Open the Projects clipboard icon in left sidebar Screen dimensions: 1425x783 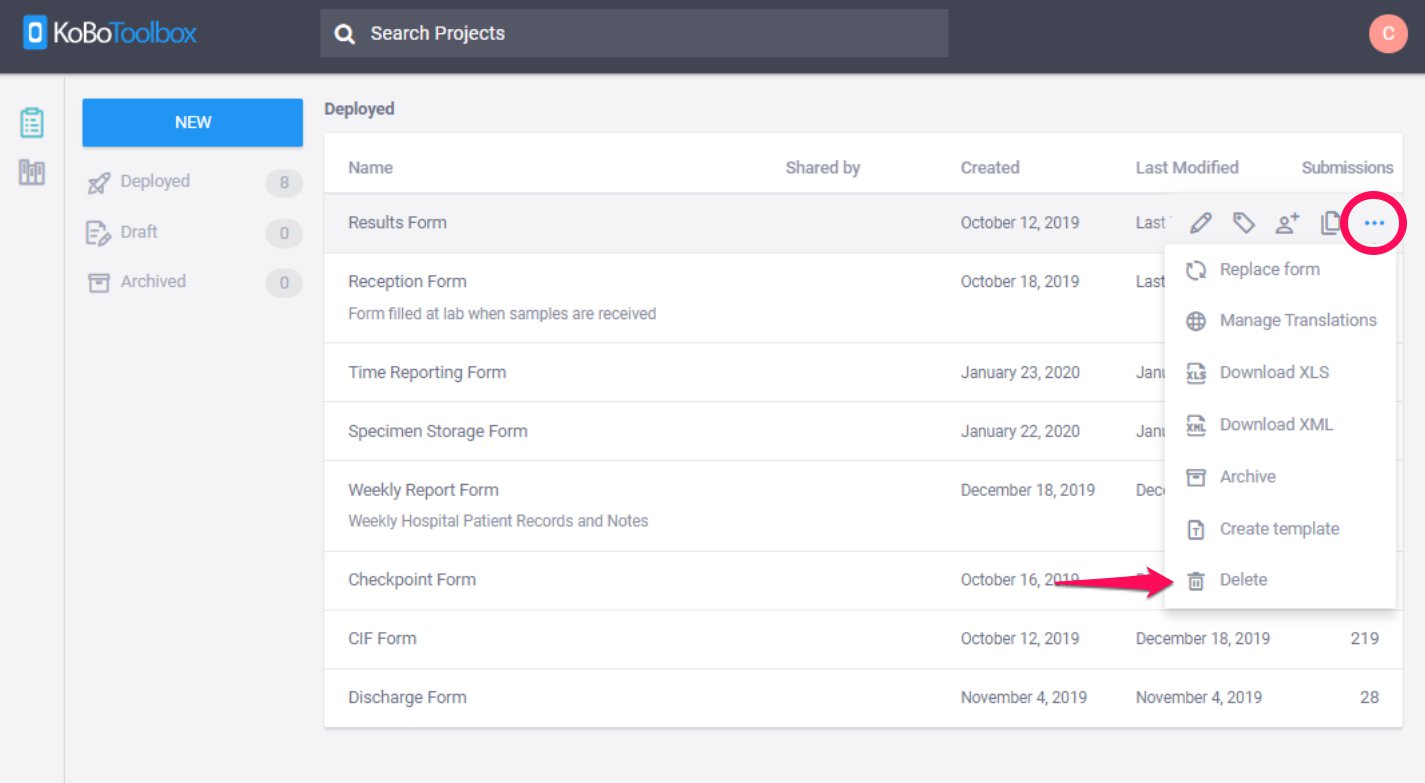32,123
